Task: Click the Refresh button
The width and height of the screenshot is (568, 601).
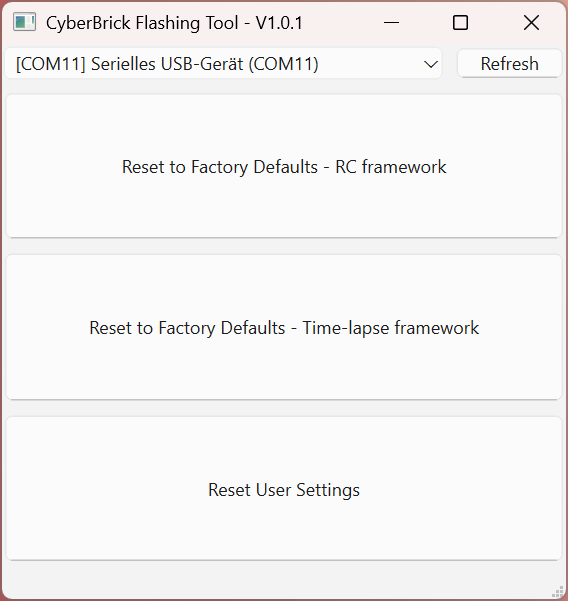Action: [x=509, y=64]
